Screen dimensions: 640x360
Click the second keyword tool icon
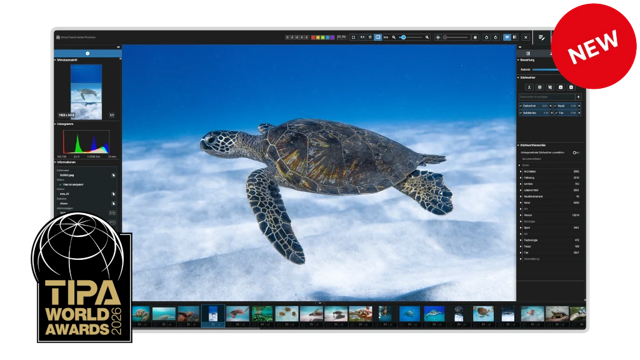(x=540, y=87)
